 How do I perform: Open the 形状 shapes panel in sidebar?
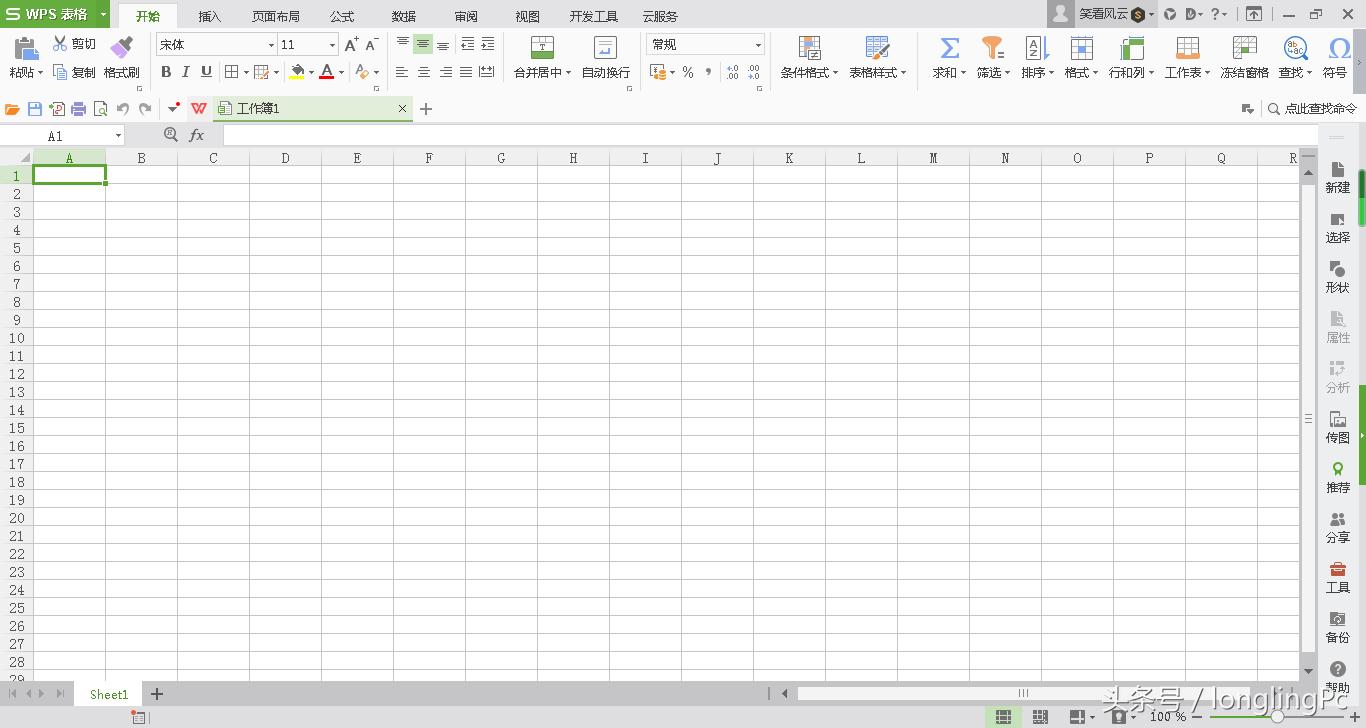pyautogui.click(x=1337, y=276)
